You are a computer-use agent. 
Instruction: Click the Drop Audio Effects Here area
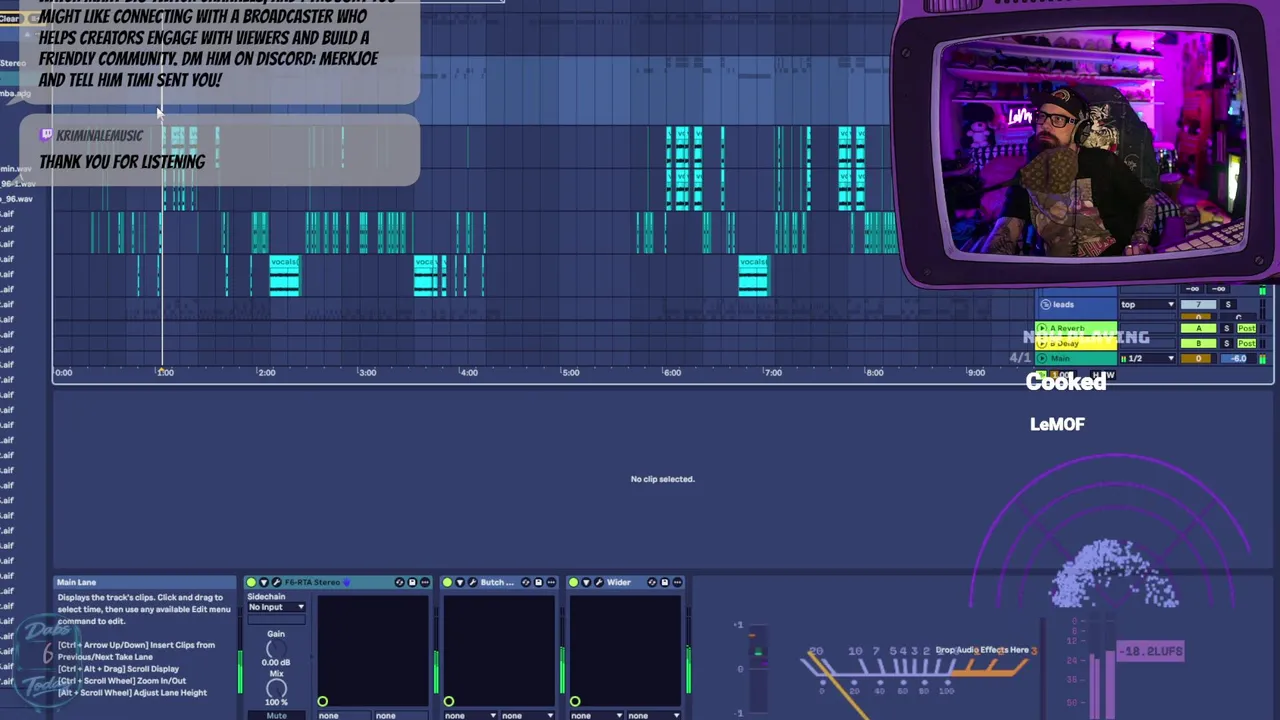982,650
